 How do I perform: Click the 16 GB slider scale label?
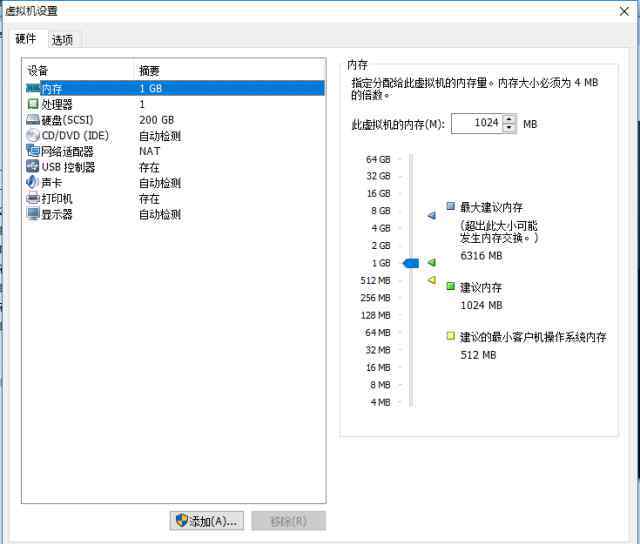pos(378,193)
